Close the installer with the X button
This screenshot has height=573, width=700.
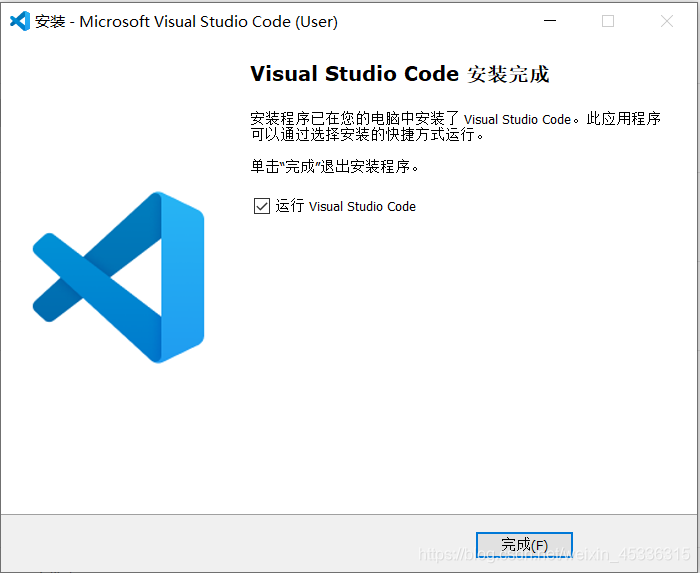(667, 21)
